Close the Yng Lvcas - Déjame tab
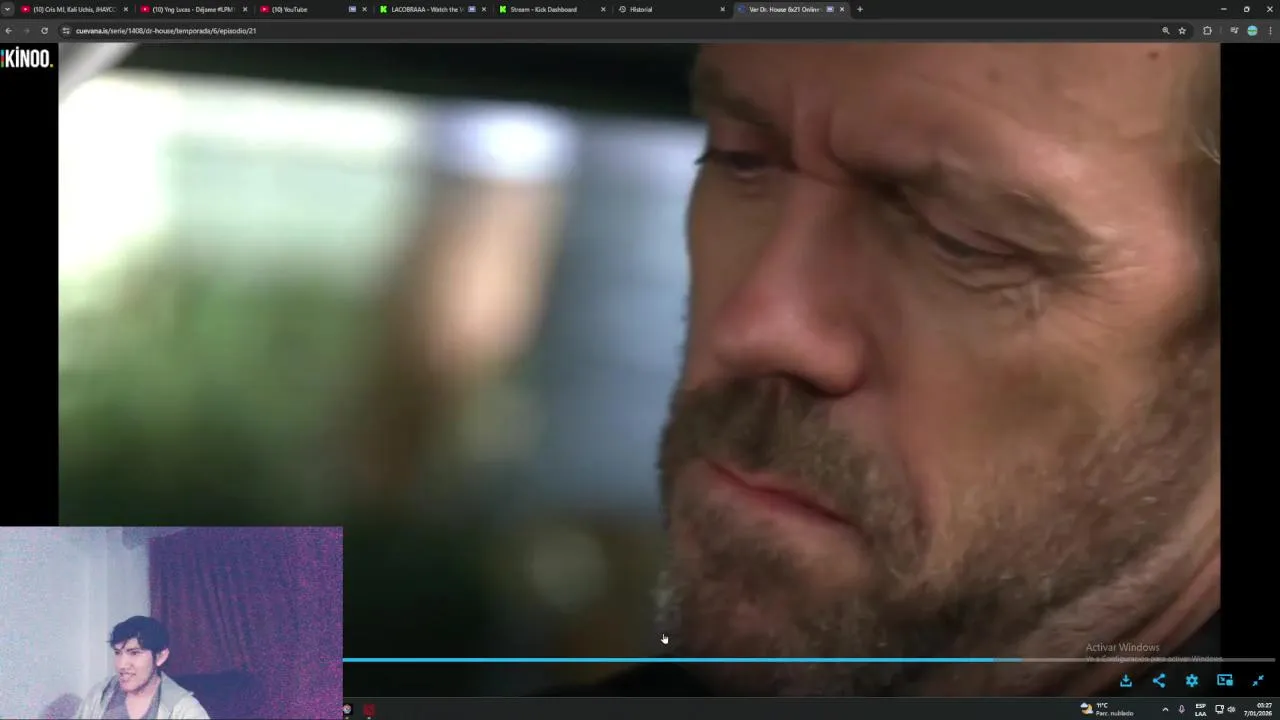1280x720 pixels. tap(245, 9)
